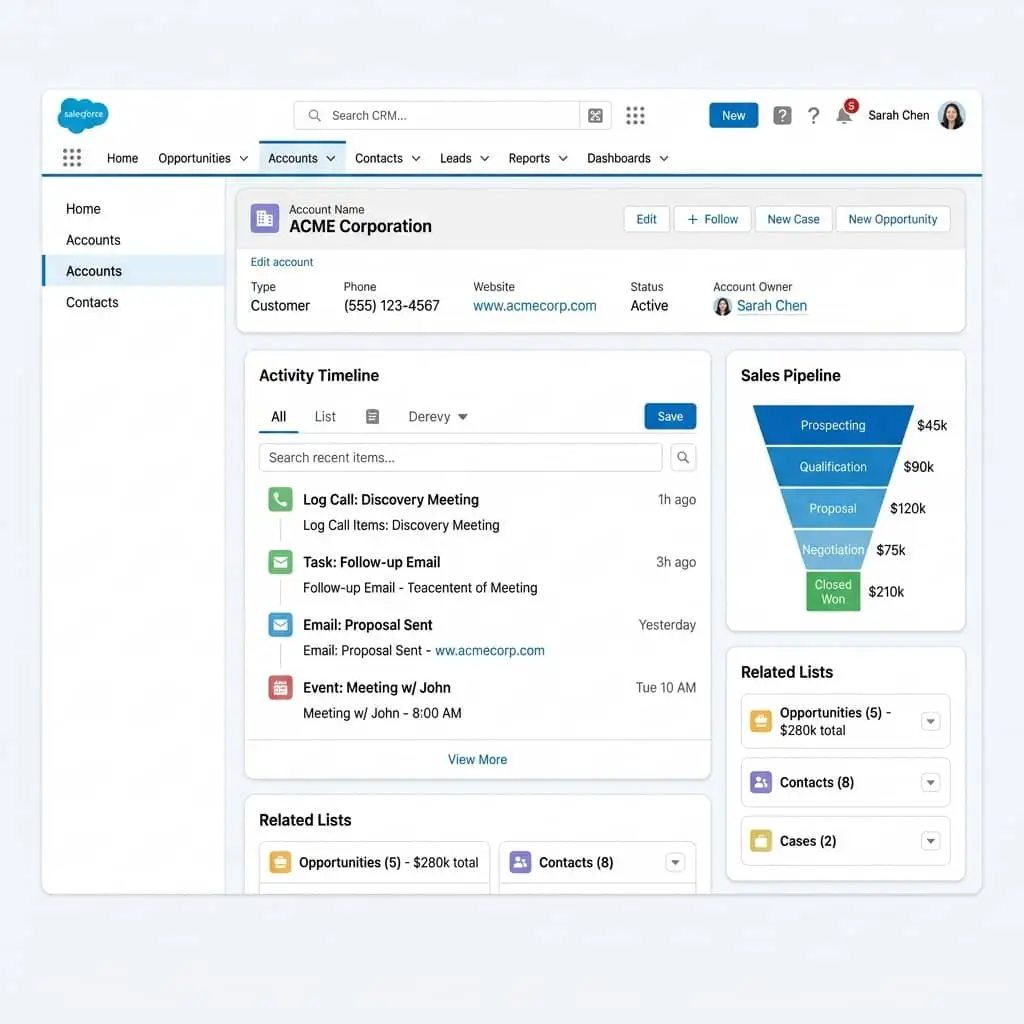The width and height of the screenshot is (1024, 1024).
Task: Click the green Log Call phone icon
Action: point(280,500)
